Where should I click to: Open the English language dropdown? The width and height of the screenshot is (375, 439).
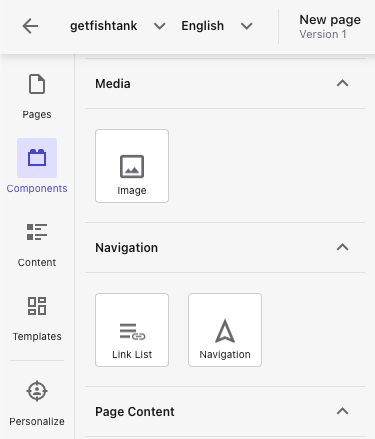click(217, 26)
